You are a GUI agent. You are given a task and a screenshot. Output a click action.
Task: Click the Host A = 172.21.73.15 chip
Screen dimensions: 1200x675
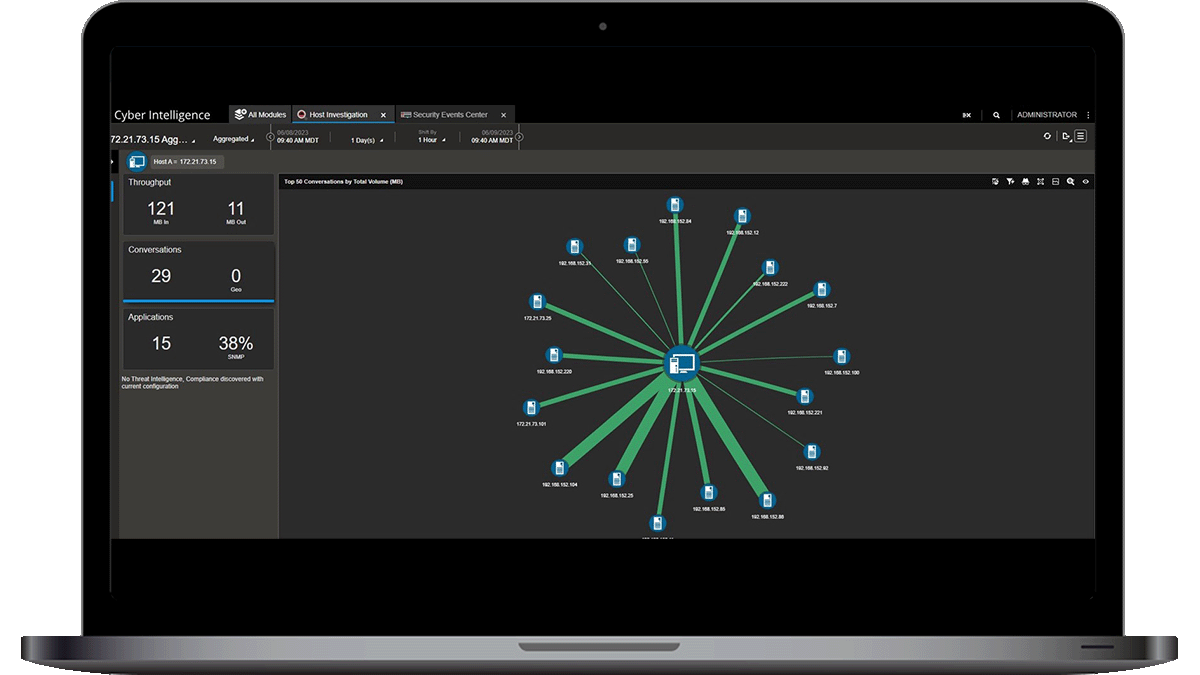pos(185,161)
